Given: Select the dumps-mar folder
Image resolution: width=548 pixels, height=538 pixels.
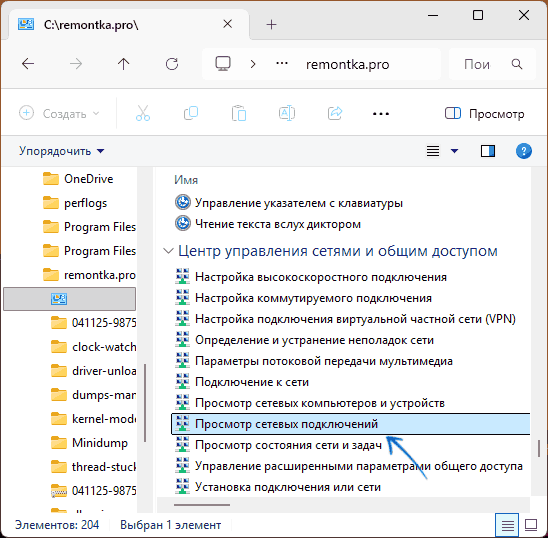Looking at the screenshot, I should (93, 395).
